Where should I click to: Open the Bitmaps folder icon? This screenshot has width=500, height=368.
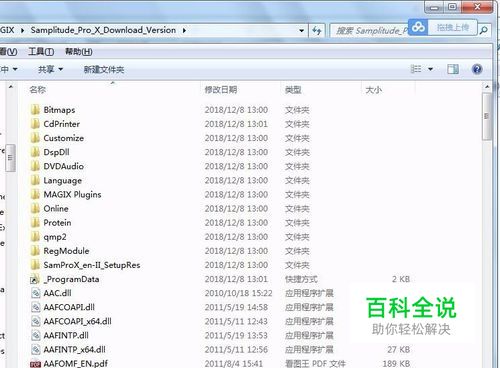[35, 110]
